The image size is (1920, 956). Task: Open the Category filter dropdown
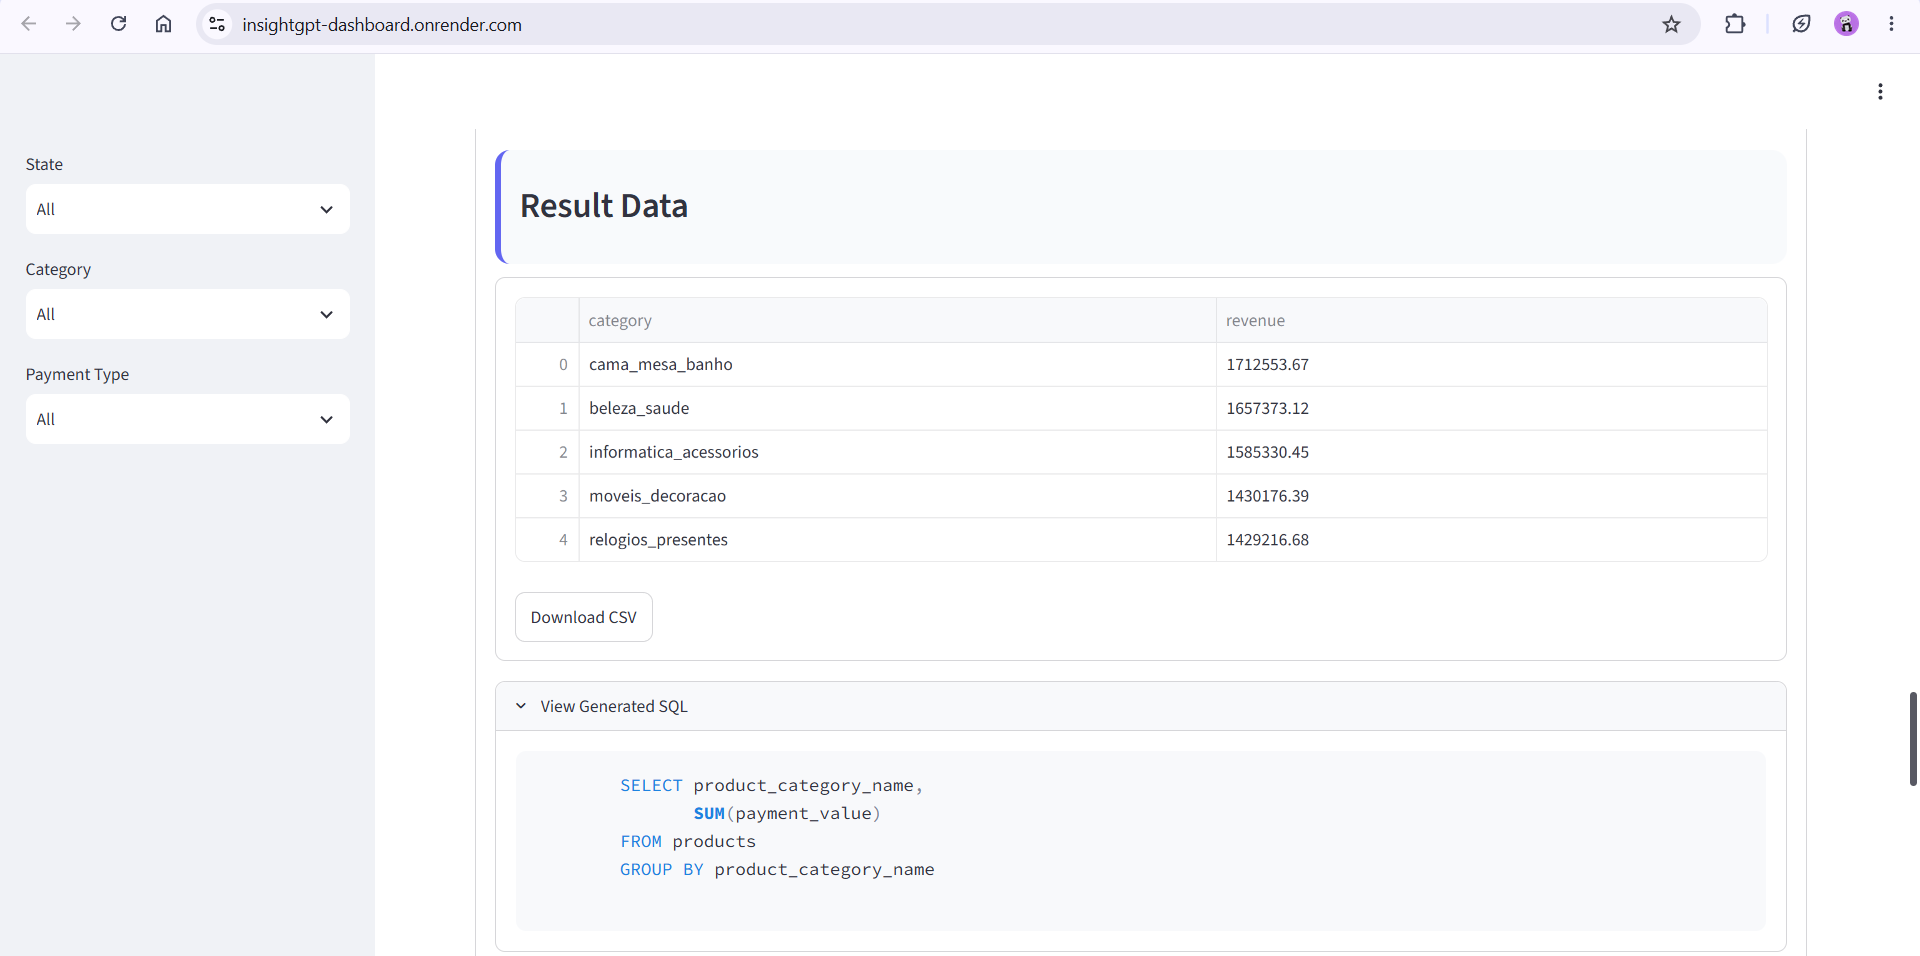click(188, 314)
